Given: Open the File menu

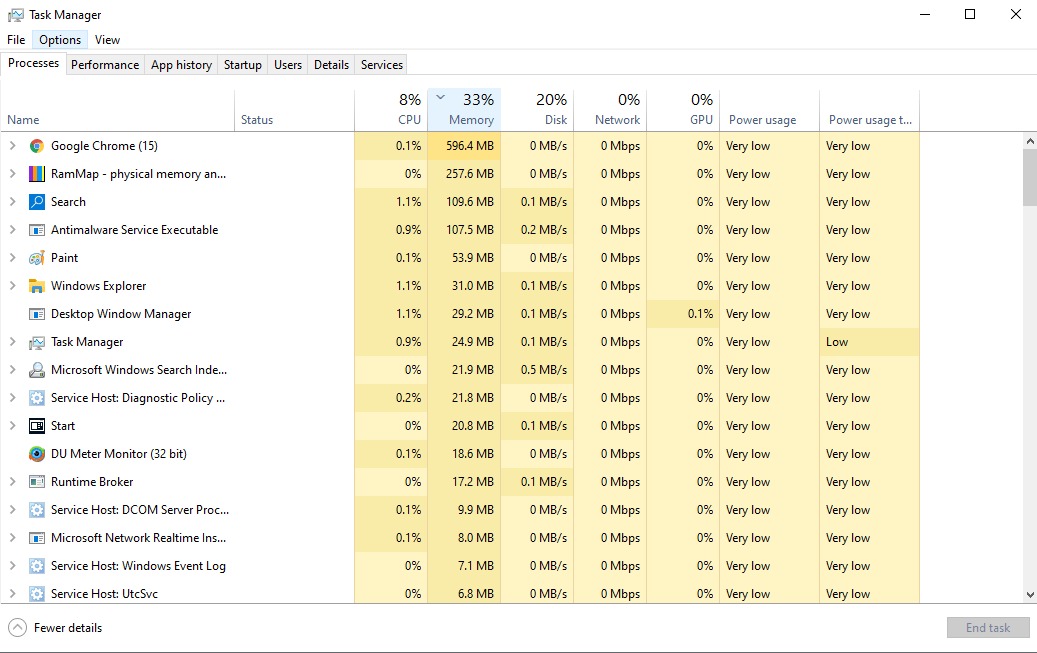Looking at the screenshot, I should pyautogui.click(x=16, y=40).
